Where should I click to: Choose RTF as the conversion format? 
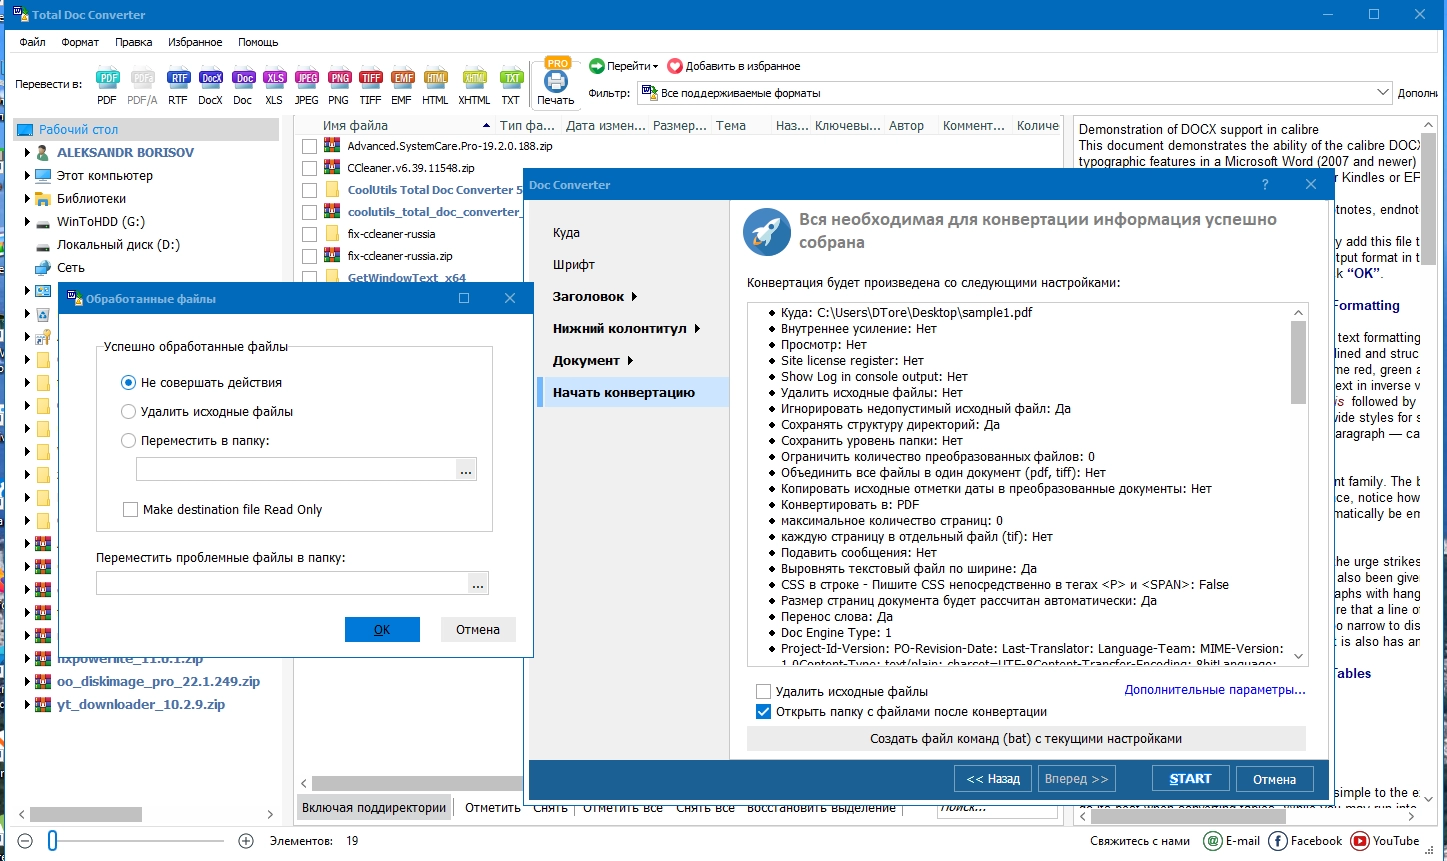pos(178,84)
